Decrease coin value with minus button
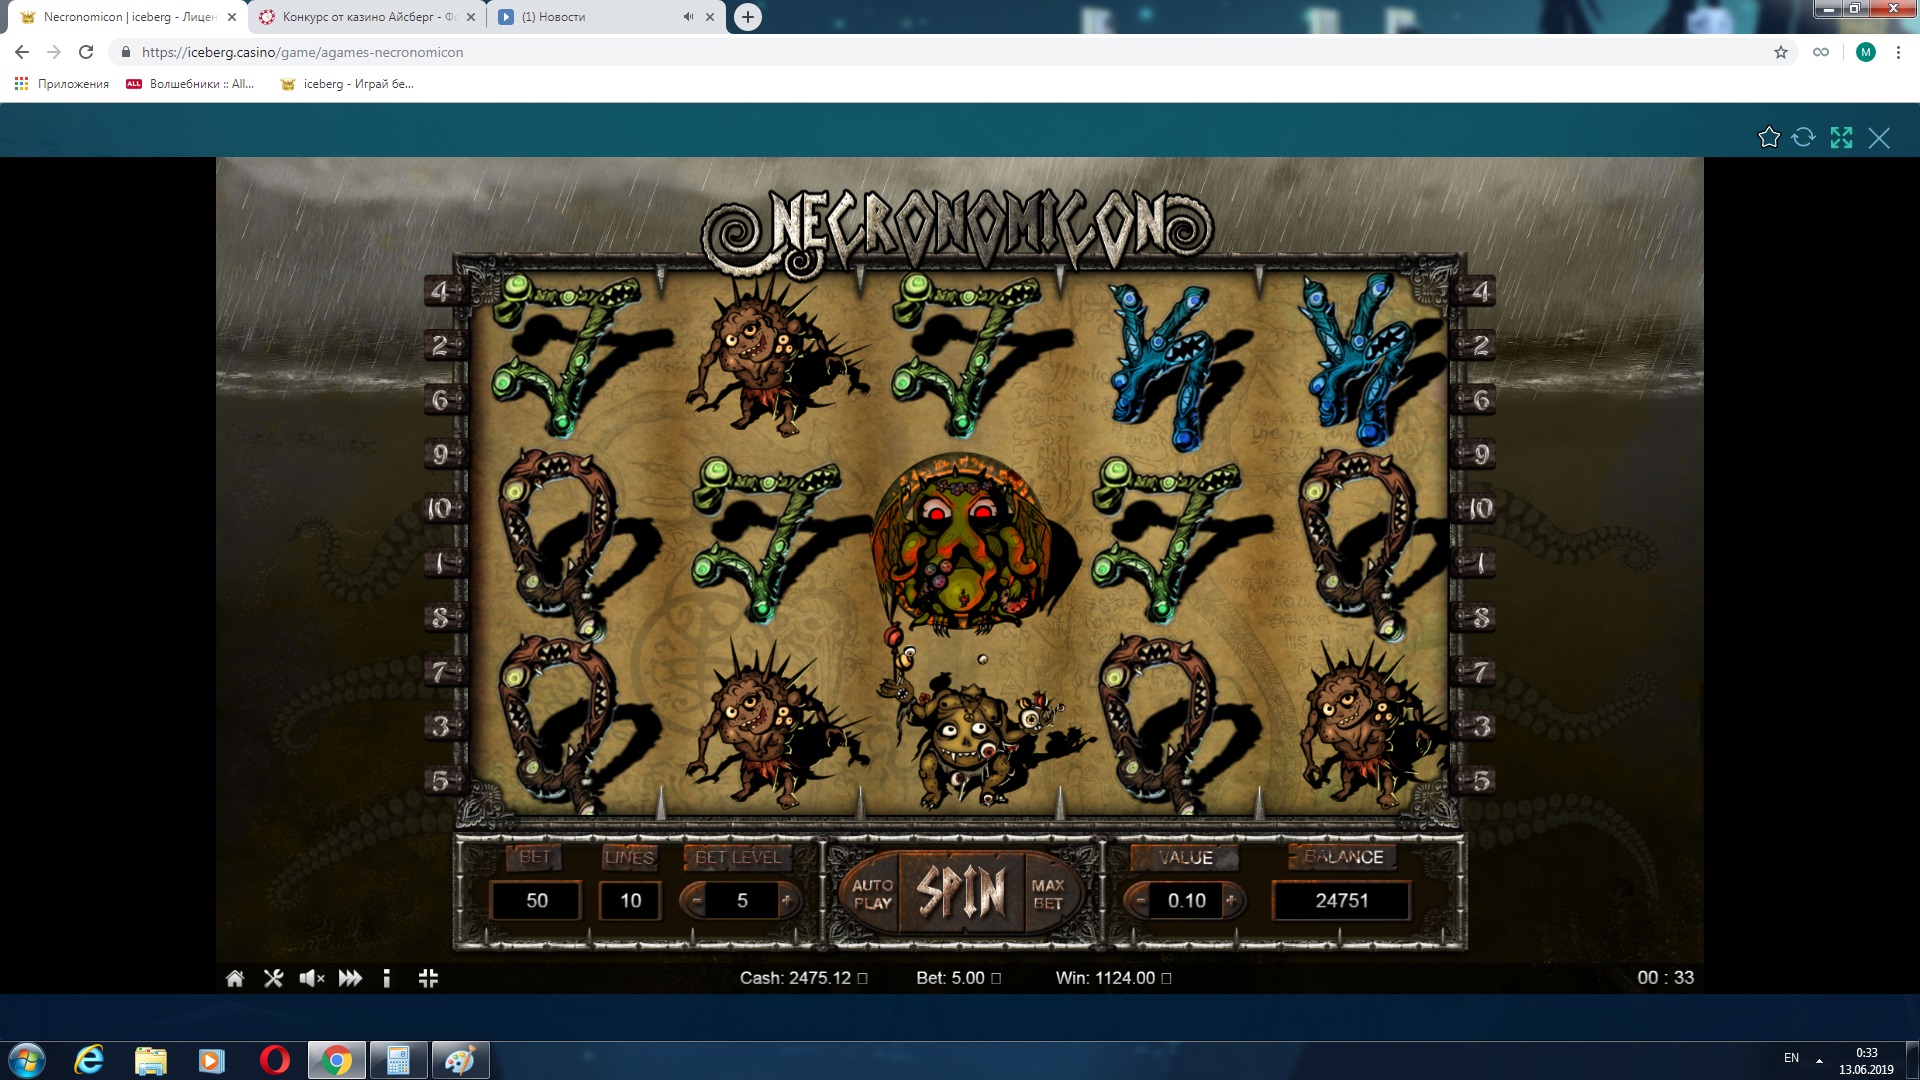1920x1080 pixels. (1140, 900)
